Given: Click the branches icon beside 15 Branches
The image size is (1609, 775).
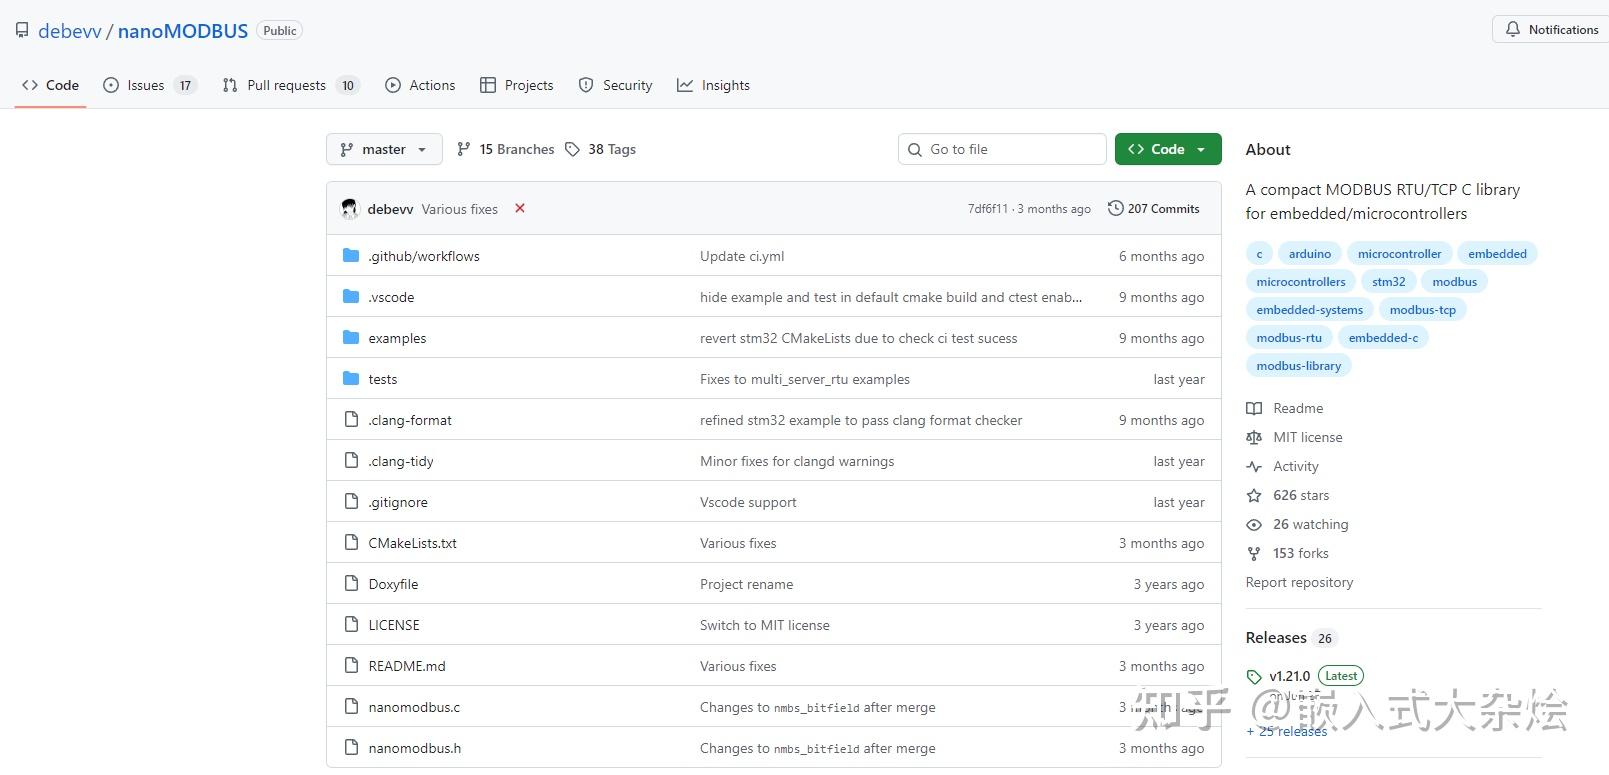Looking at the screenshot, I should 463,149.
